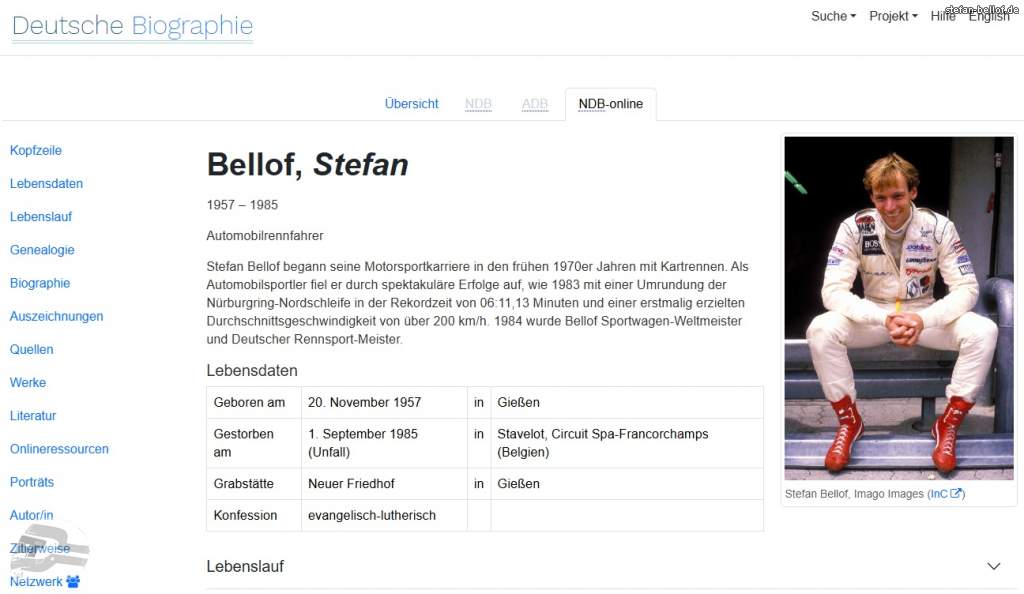The image size is (1024, 594).
Task: Open the Suche dropdown menu
Action: 832,16
